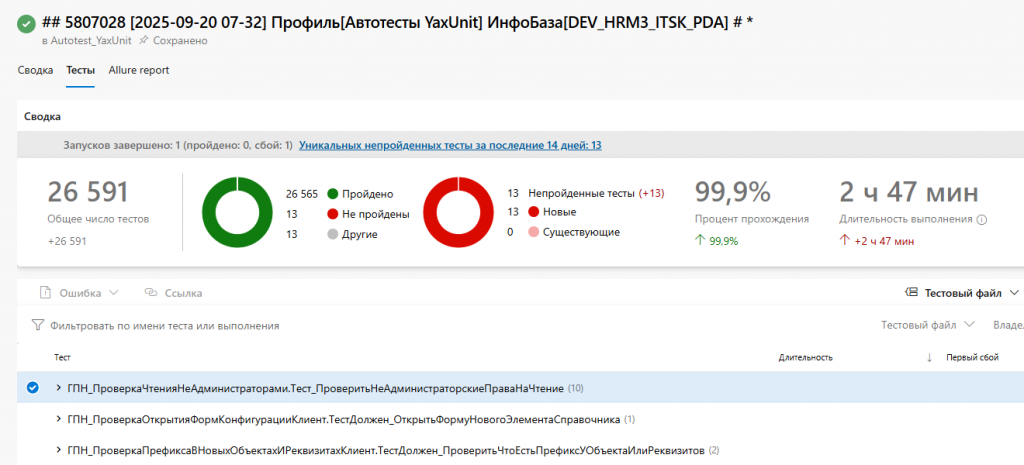Click the grouping icon before Тестовый файл
Screen dimensions: 1024x465
912,293
